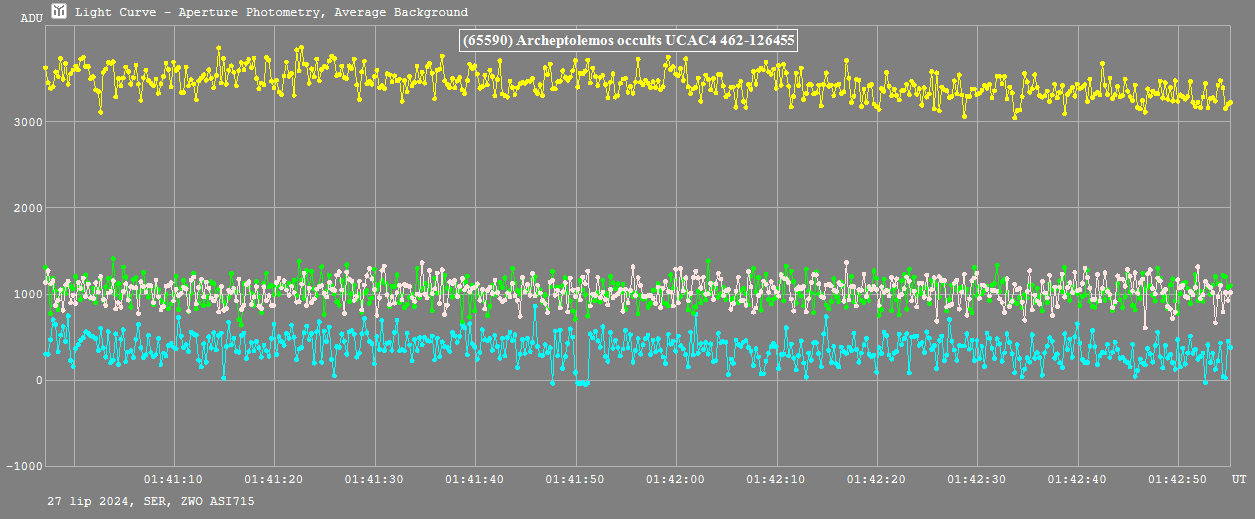This screenshot has width=1255, height=519.
Task: Click the "27 lip 2024, SER, ZWO ASI715" footer text
Action: point(150,500)
